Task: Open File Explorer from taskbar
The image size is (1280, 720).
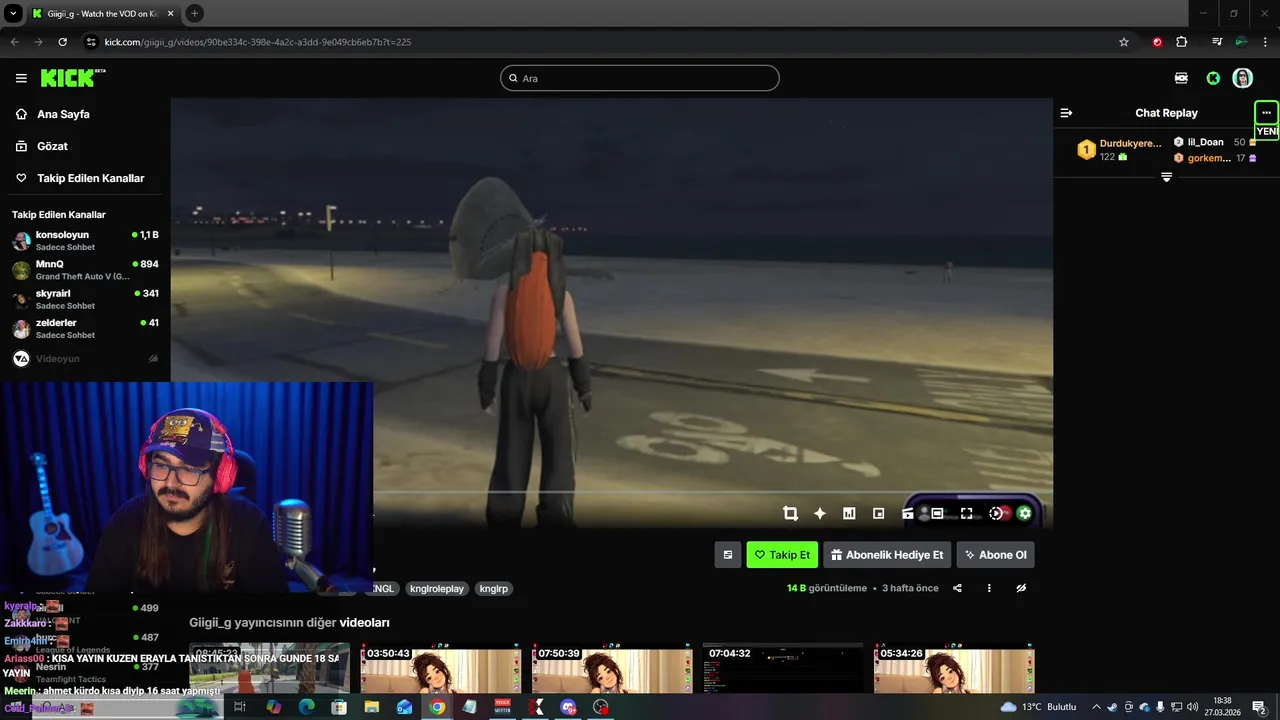Action: [x=371, y=707]
